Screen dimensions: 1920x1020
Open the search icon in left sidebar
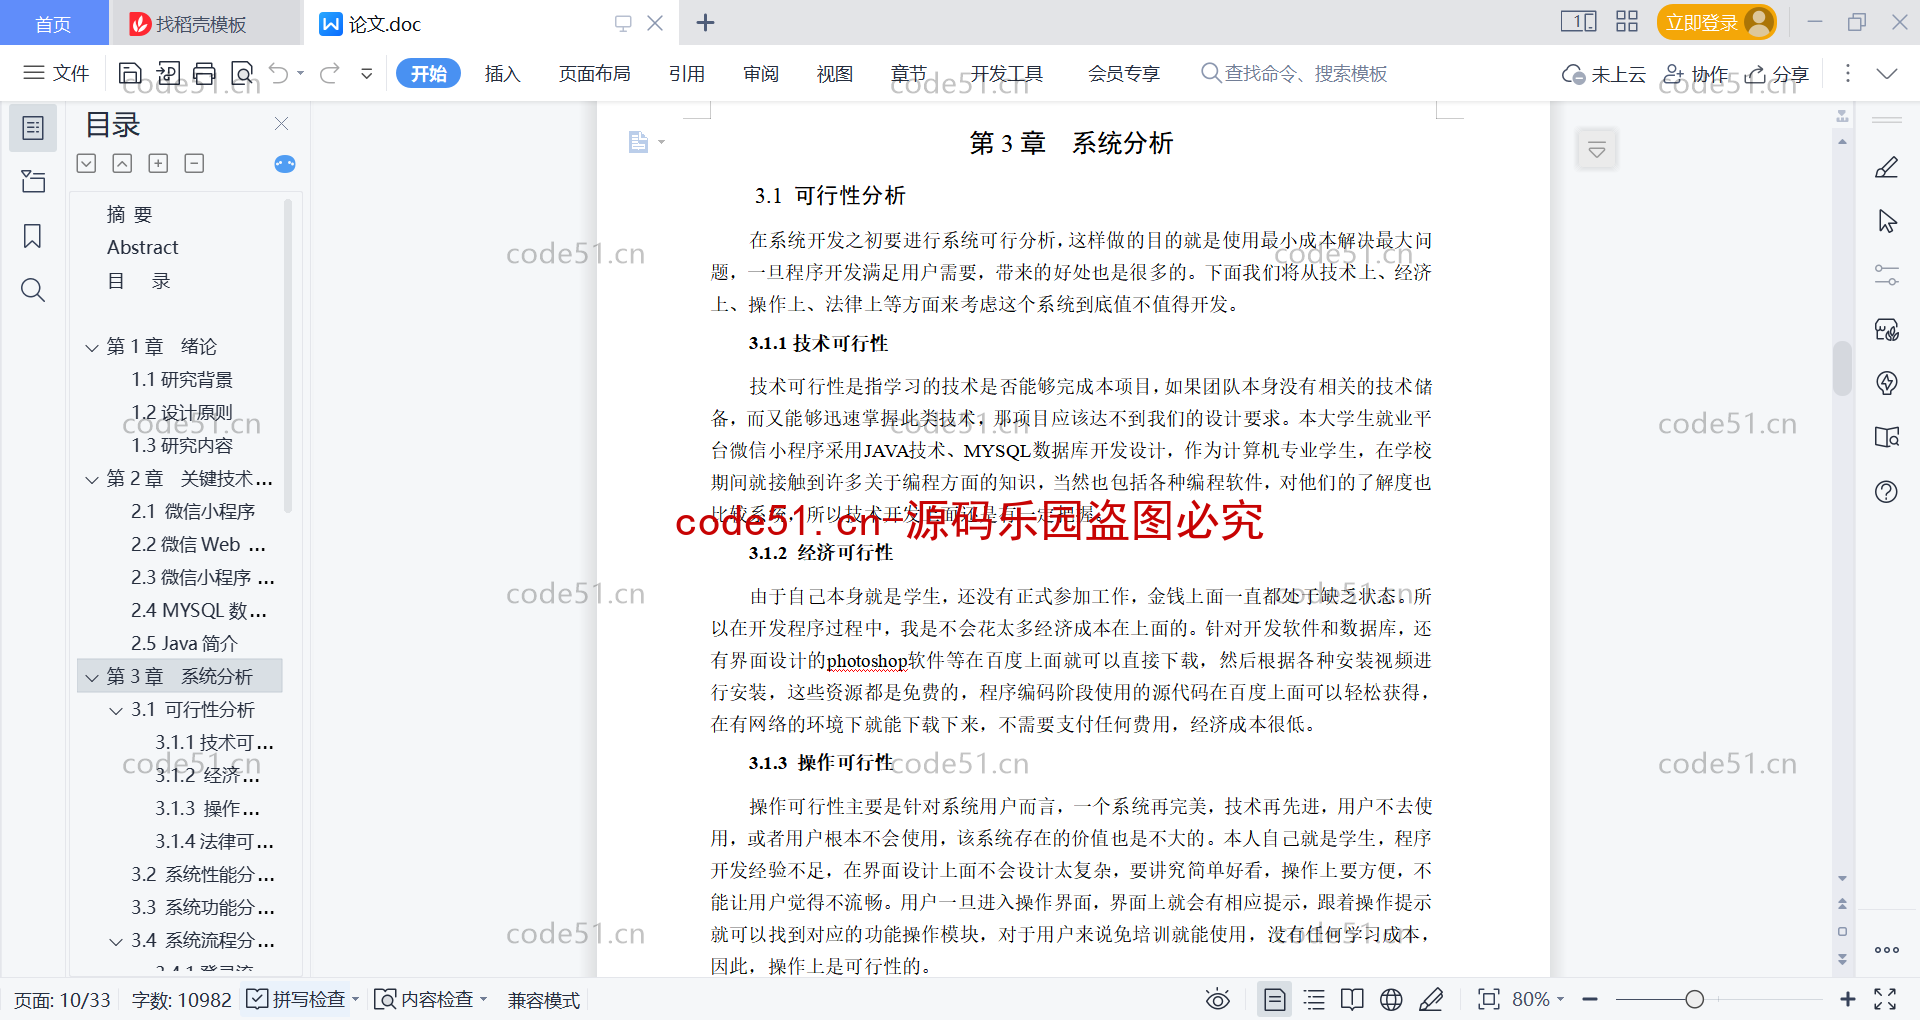pos(33,290)
